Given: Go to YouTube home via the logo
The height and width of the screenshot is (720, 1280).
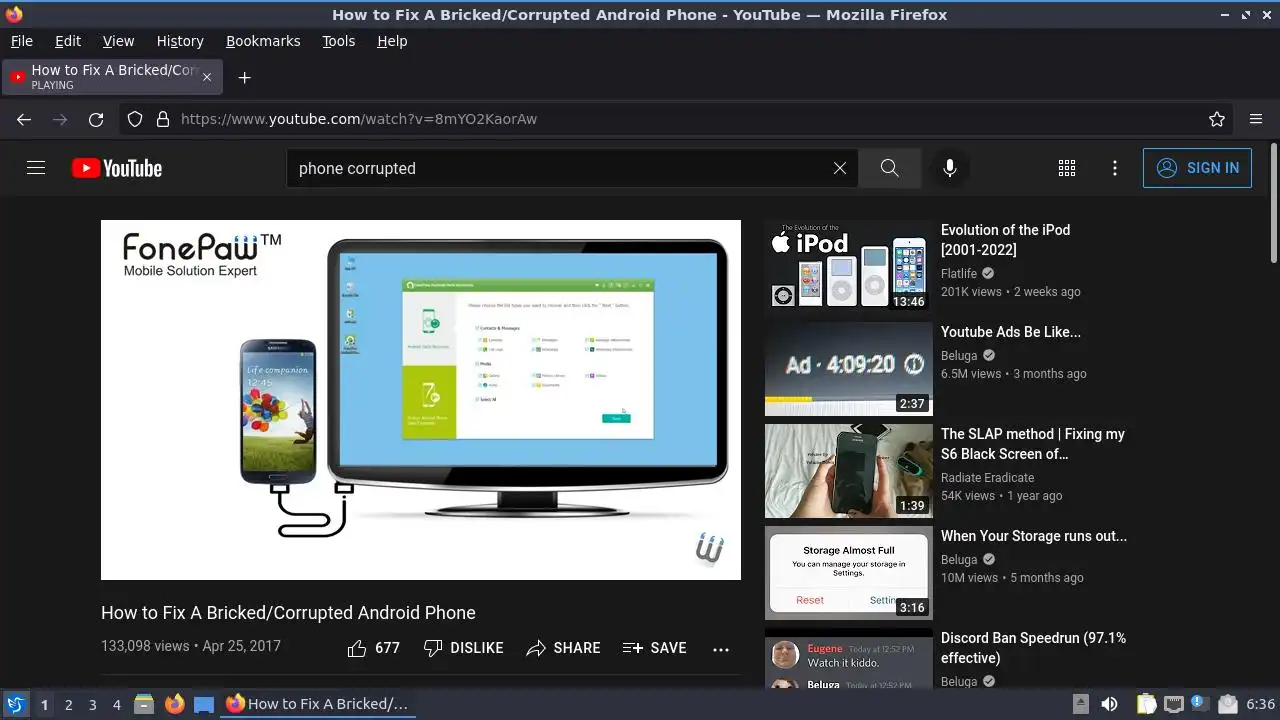Looking at the screenshot, I should point(117,168).
